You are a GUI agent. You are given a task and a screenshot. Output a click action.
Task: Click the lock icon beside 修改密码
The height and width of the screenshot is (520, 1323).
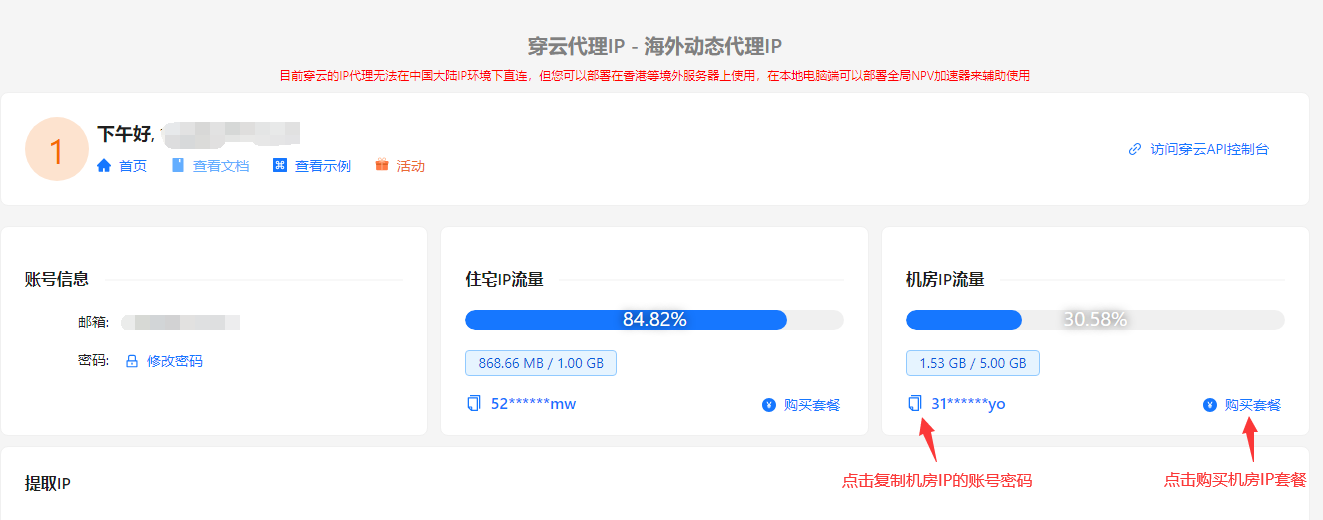131,361
